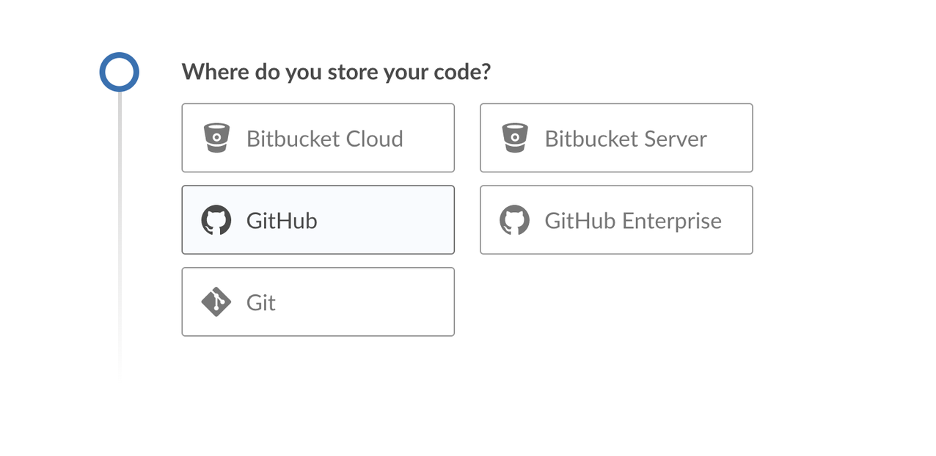Click the GitHub Enterprise octocat icon
Screen dimensions: 936x456
[x=514, y=220]
